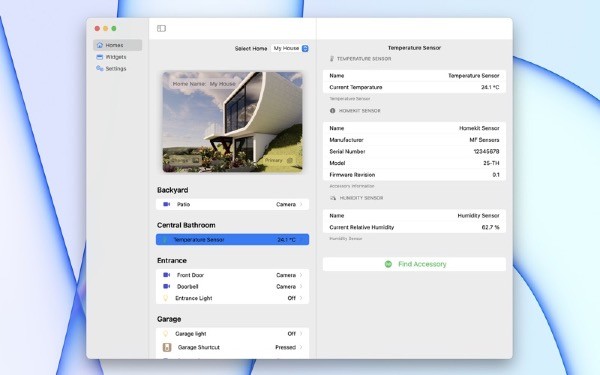Image resolution: width=600 pixels, height=375 pixels.
Task: Click the My House home picture
Action: [x=232, y=122]
